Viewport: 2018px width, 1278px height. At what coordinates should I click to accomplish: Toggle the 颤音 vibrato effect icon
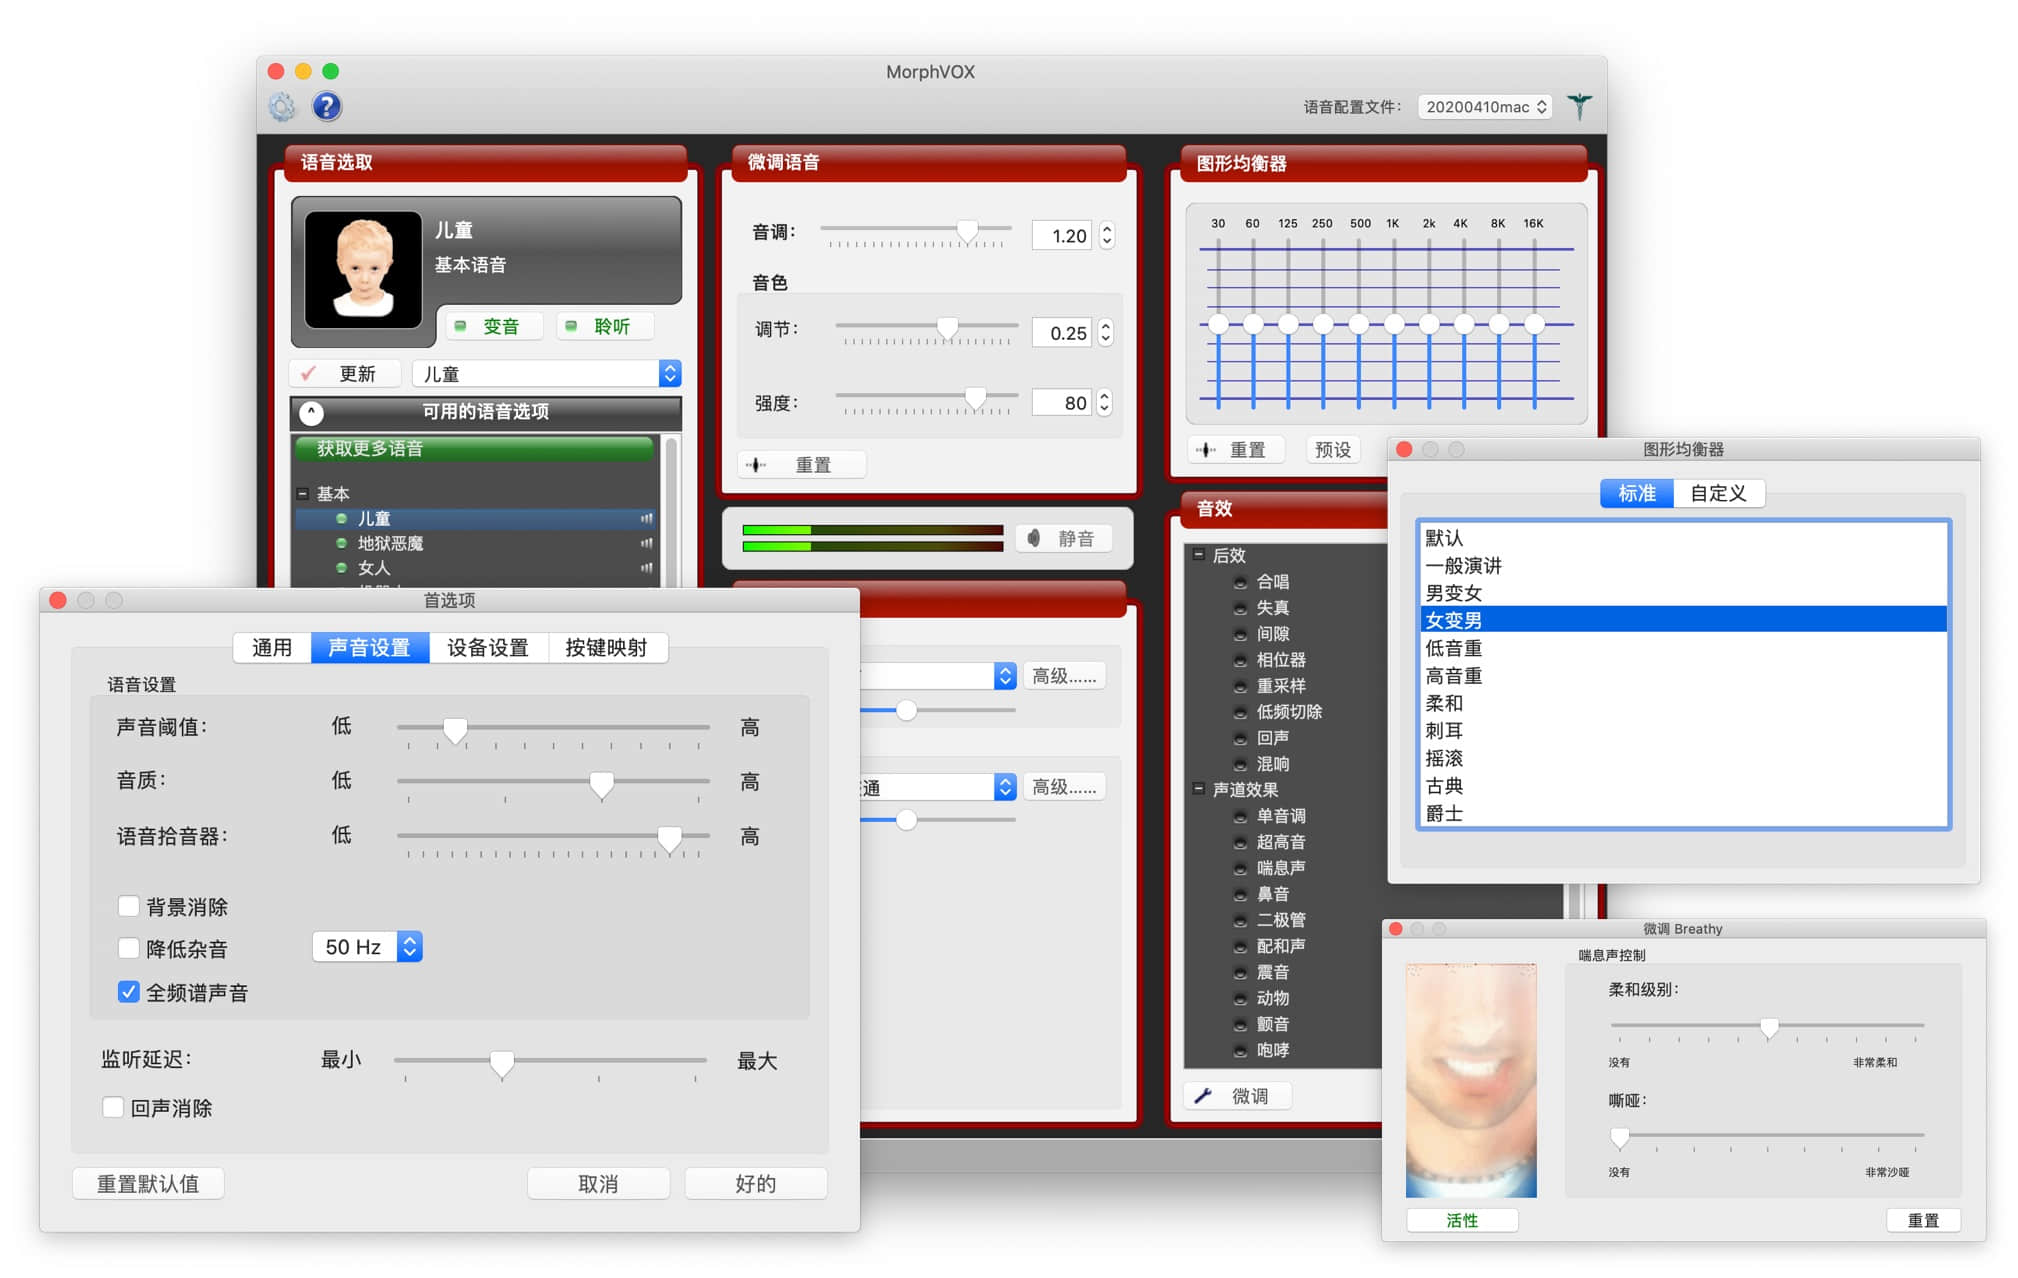pyautogui.click(x=1240, y=1024)
